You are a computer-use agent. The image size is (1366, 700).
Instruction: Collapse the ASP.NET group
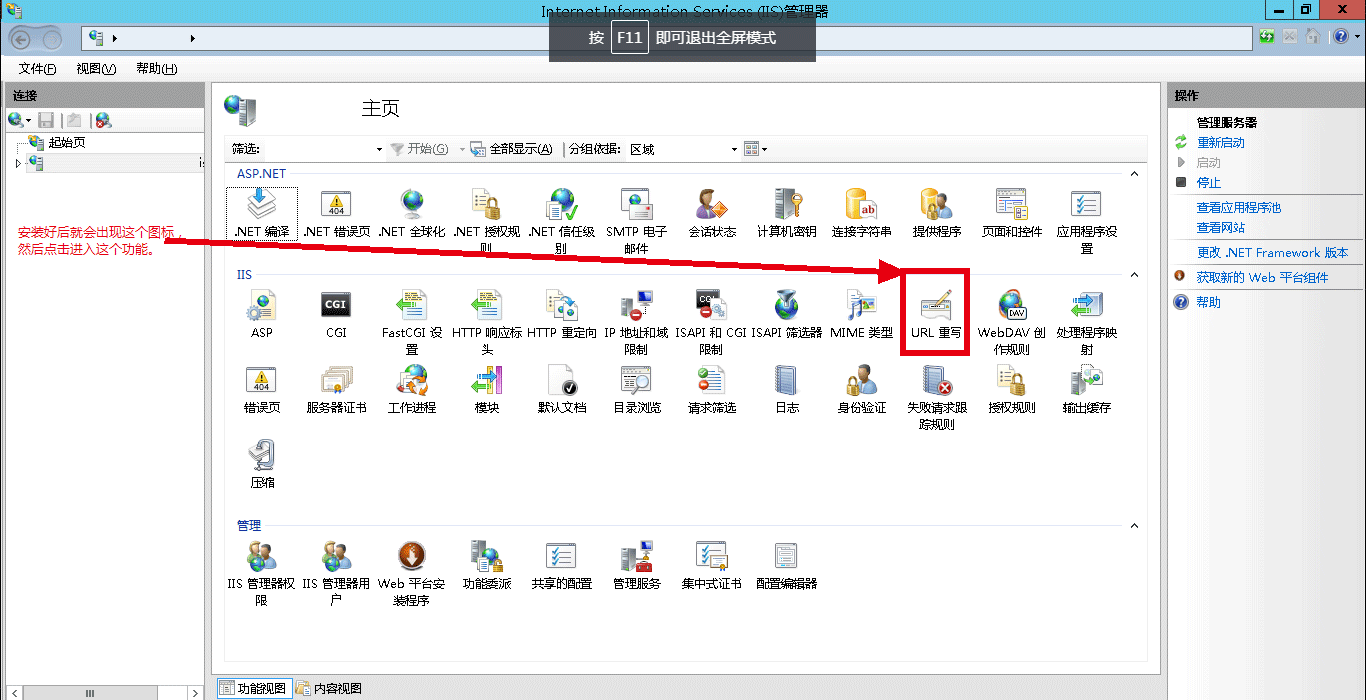[x=1134, y=174]
